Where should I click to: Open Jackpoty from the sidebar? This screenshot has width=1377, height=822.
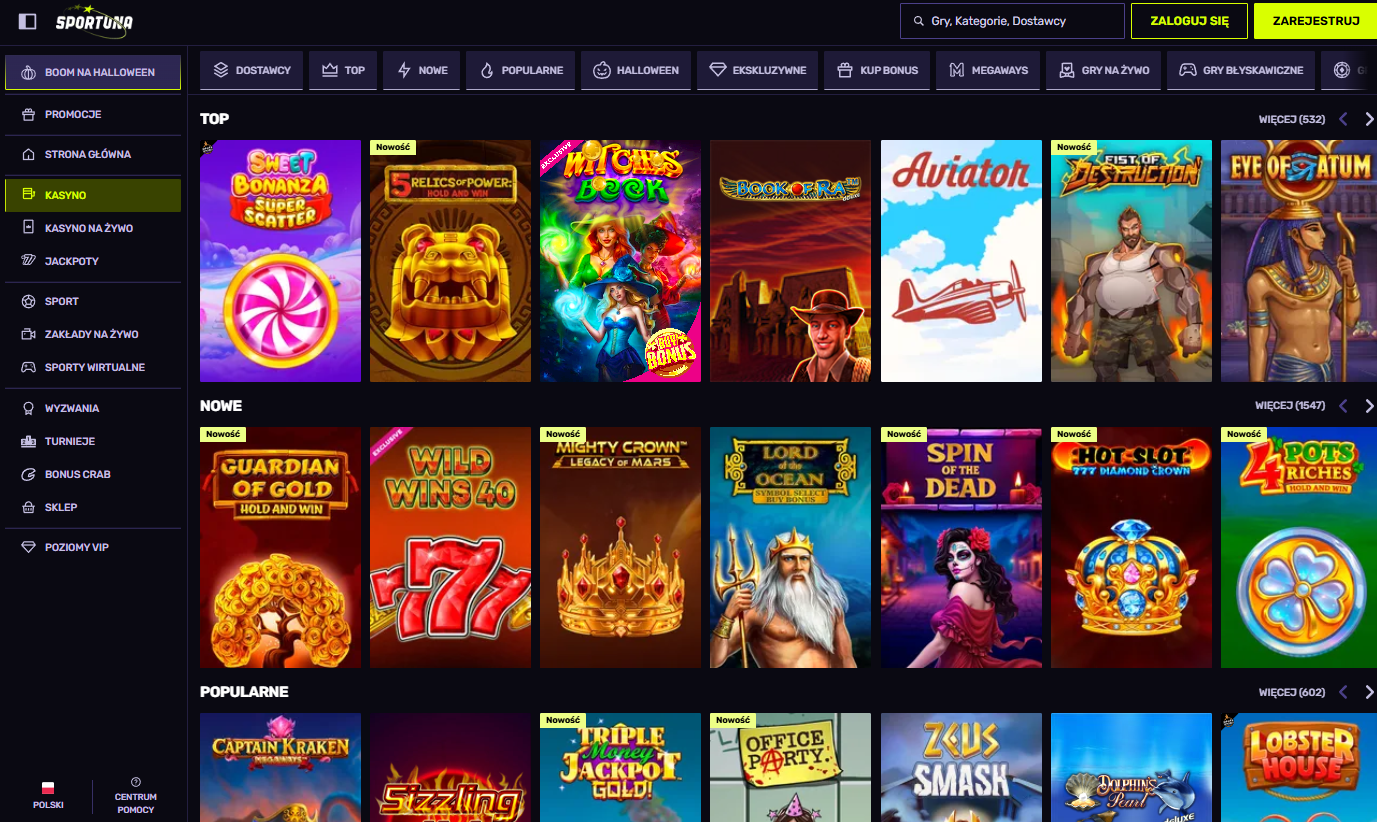tap(72, 261)
